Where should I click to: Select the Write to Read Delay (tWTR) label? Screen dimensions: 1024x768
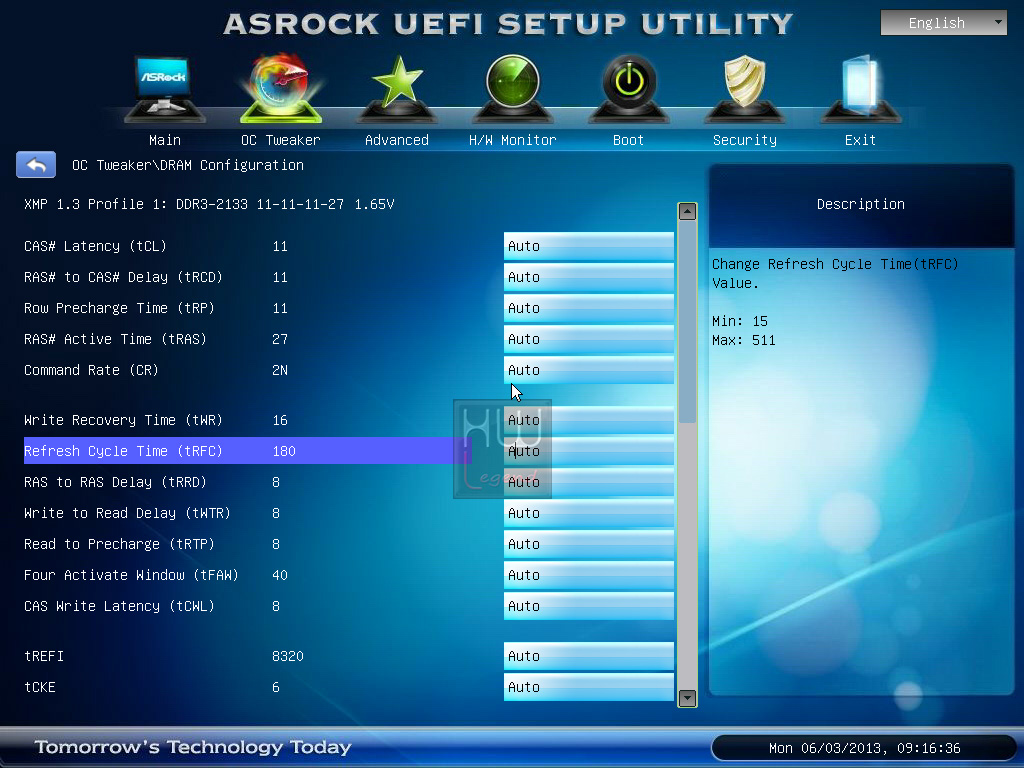[127, 513]
